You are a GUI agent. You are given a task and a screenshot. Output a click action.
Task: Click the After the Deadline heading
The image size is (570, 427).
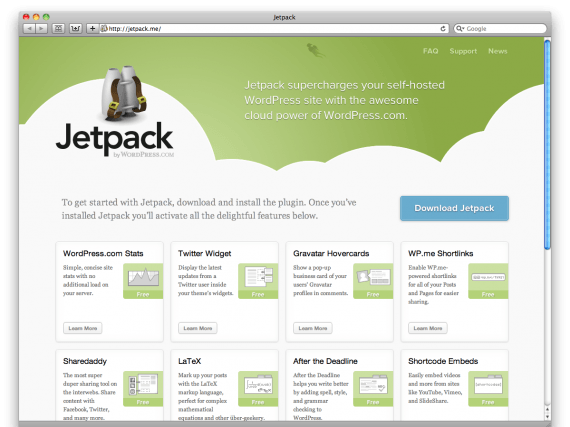point(325,361)
